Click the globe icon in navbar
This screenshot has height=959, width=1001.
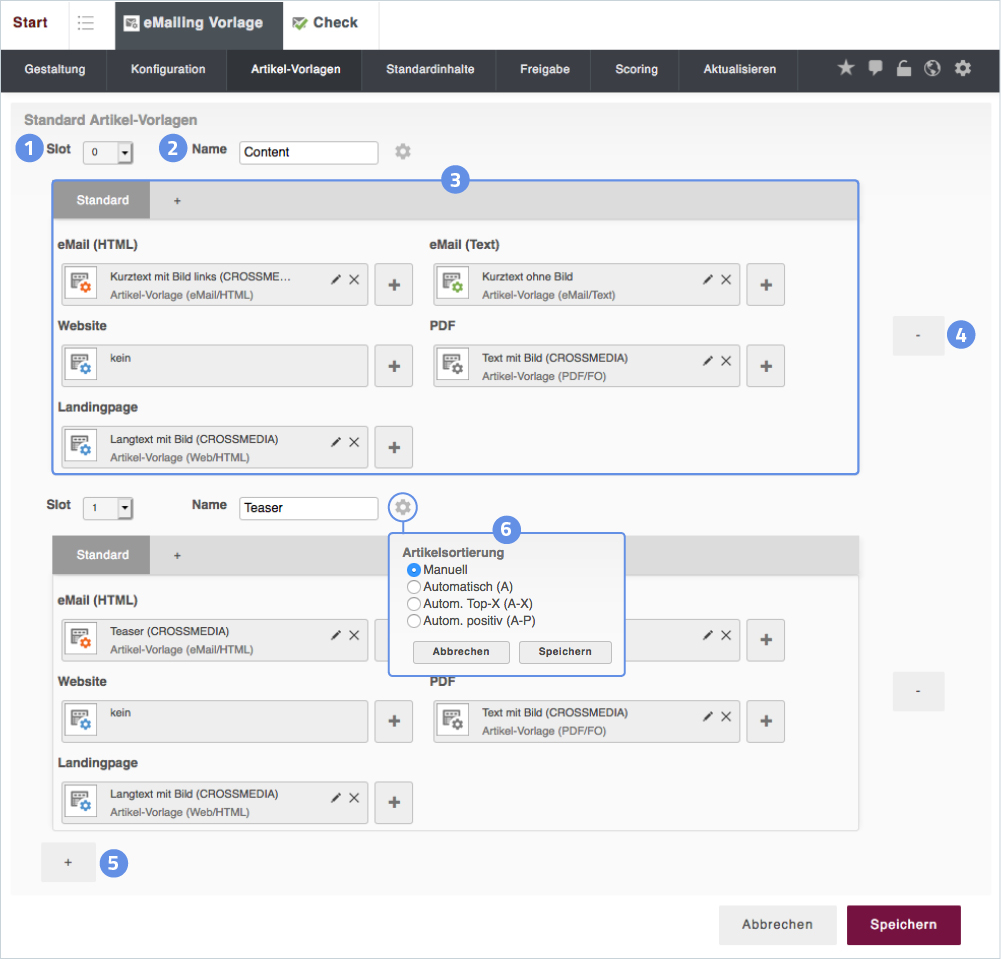pos(932,68)
